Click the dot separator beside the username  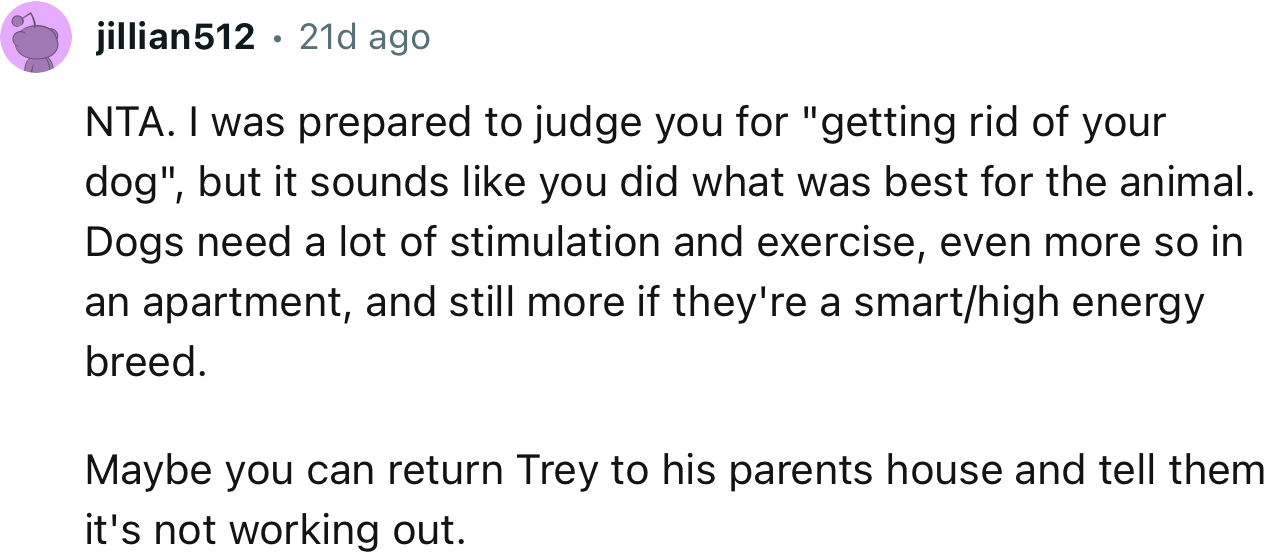click(277, 38)
